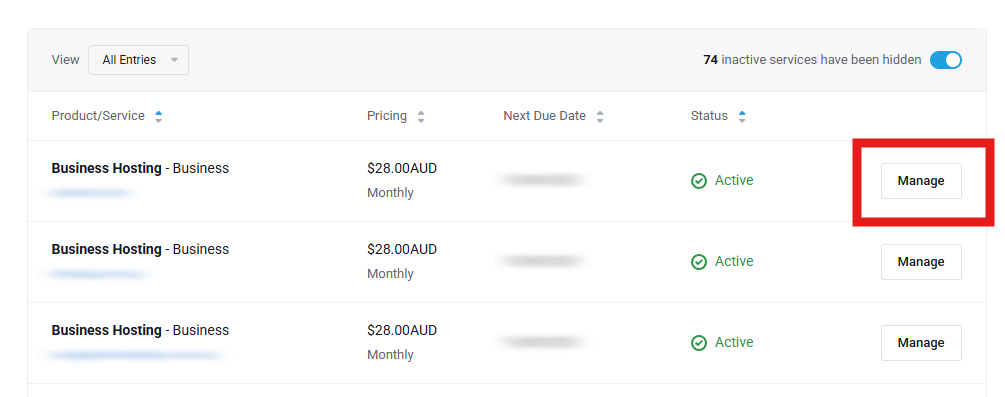This screenshot has height=397, width=1005.
Task: Click Manage for the second Business Hosting
Action: point(921,262)
